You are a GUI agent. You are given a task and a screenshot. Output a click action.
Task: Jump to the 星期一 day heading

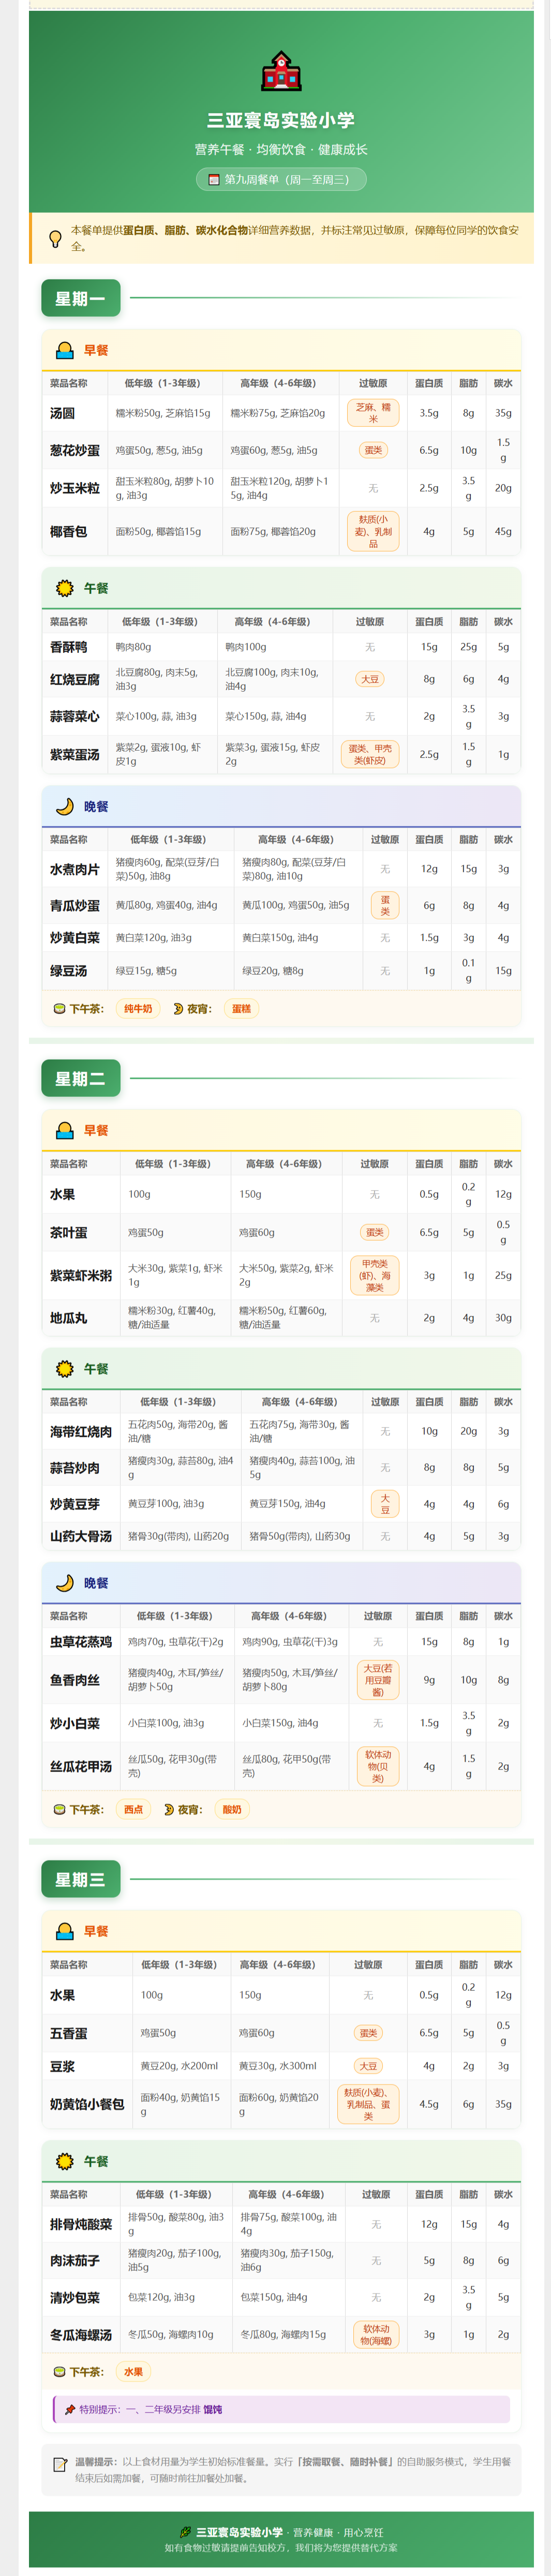coord(80,298)
